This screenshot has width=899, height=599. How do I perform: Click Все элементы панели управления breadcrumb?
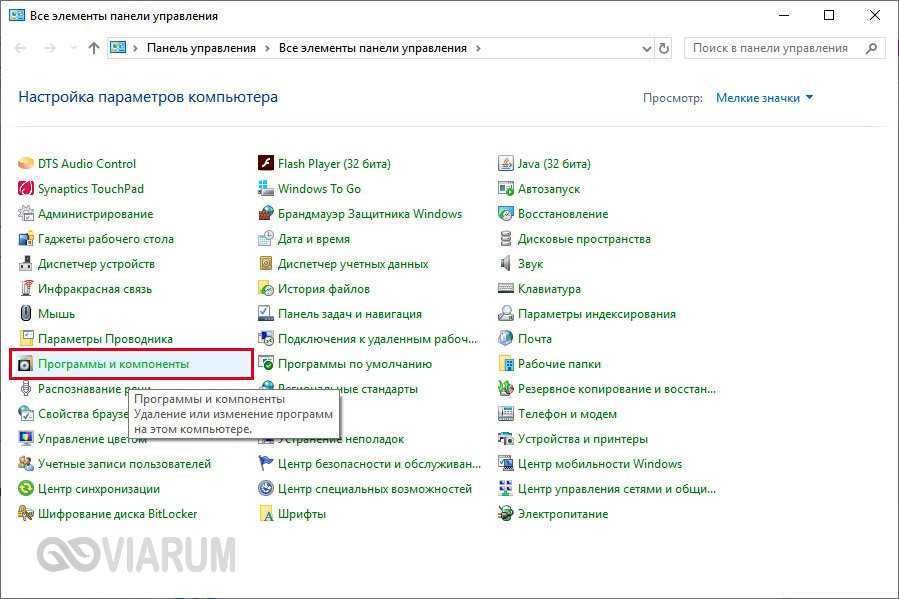tap(373, 49)
